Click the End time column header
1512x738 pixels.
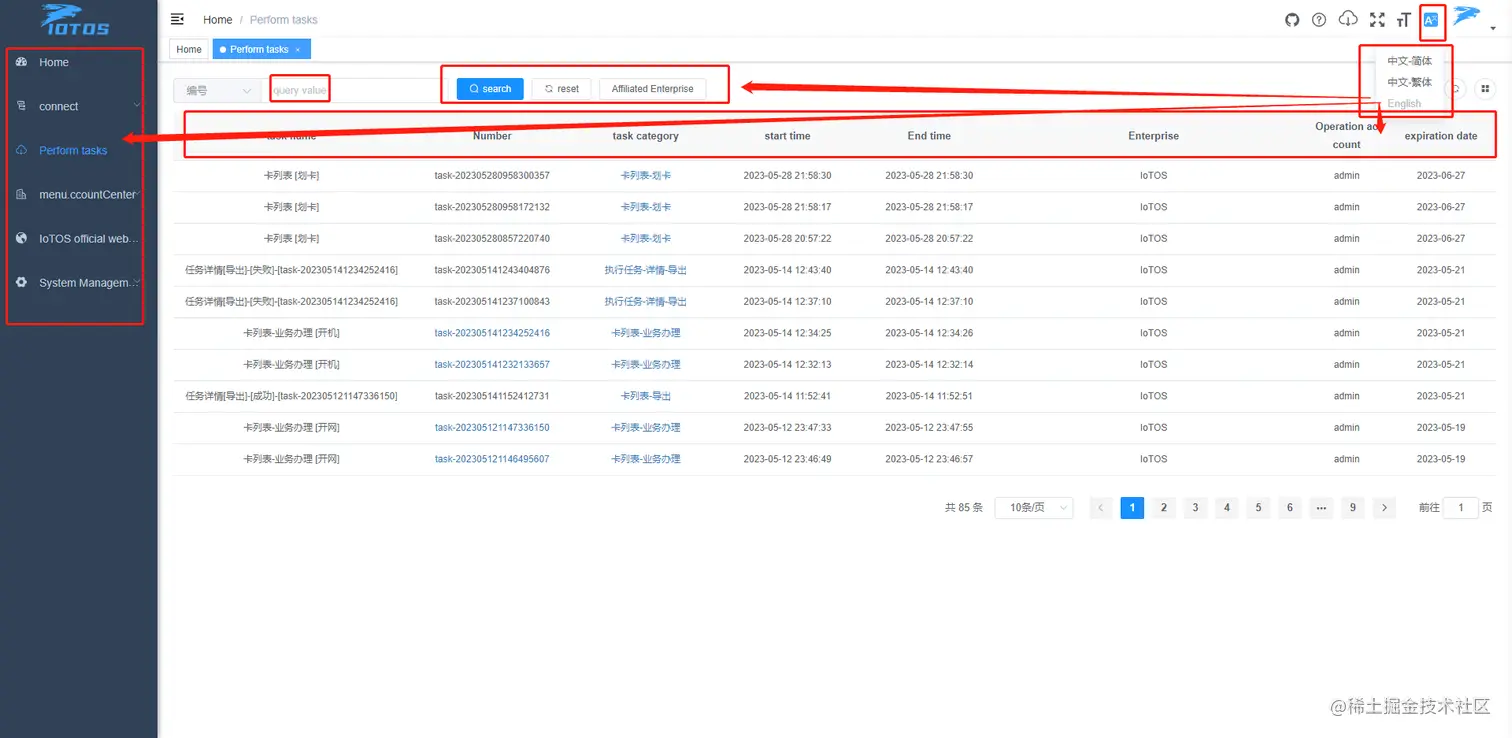click(x=929, y=136)
